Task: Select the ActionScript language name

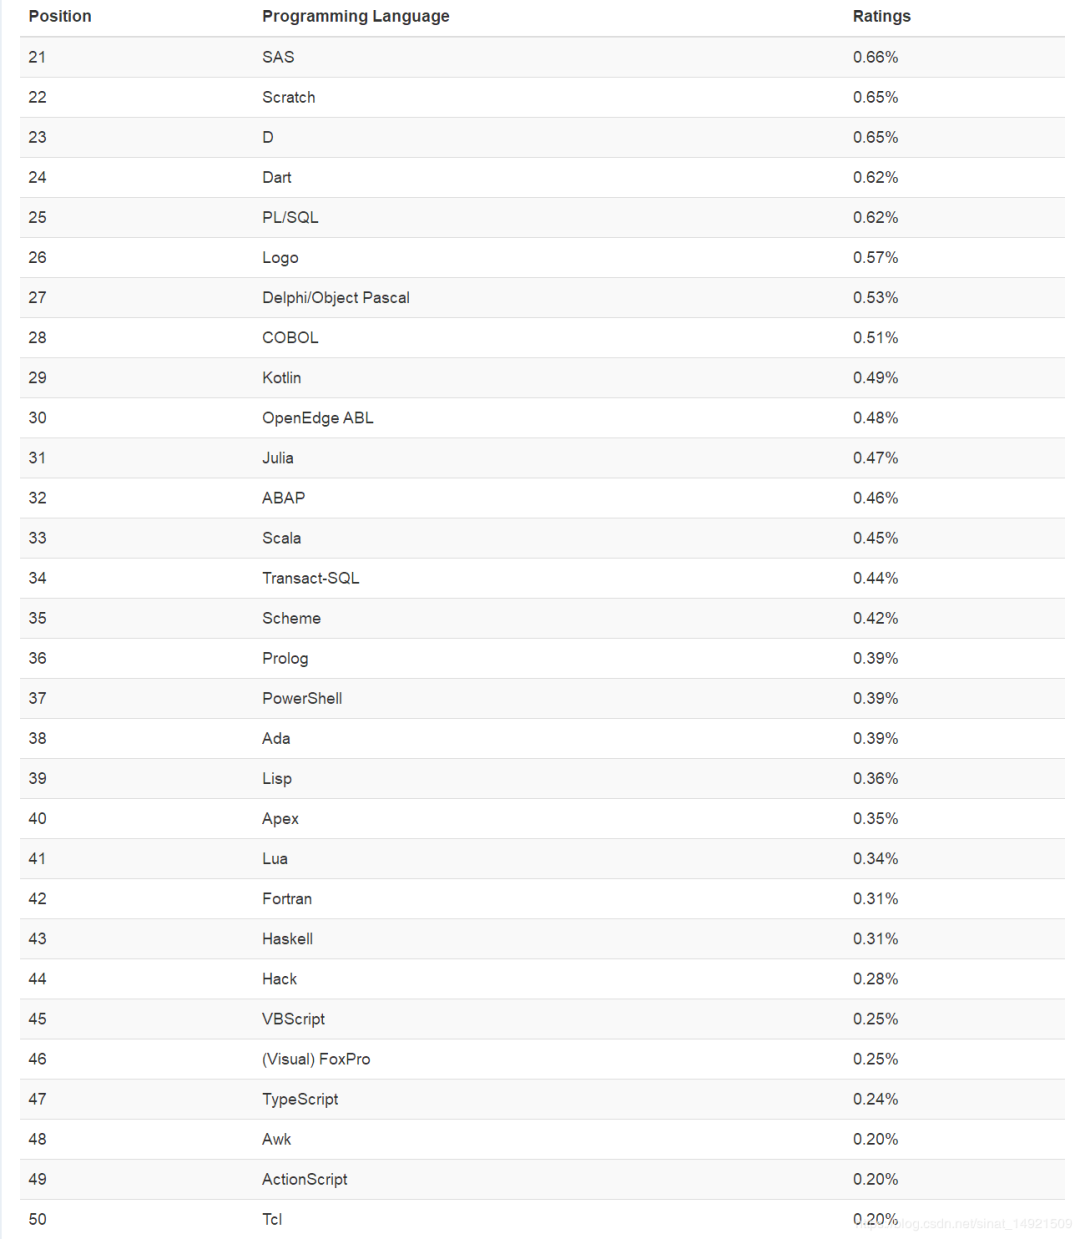Action: (304, 1179)
